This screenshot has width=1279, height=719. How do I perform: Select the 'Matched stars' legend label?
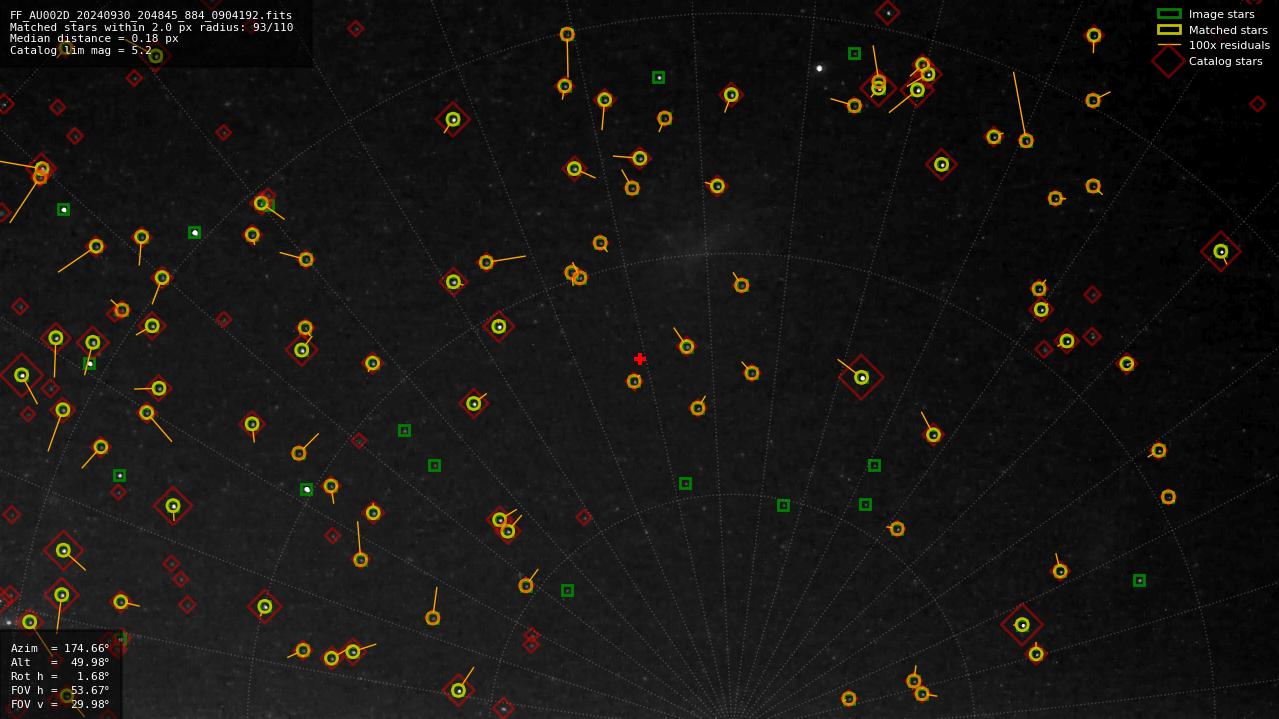(1228, 30)
